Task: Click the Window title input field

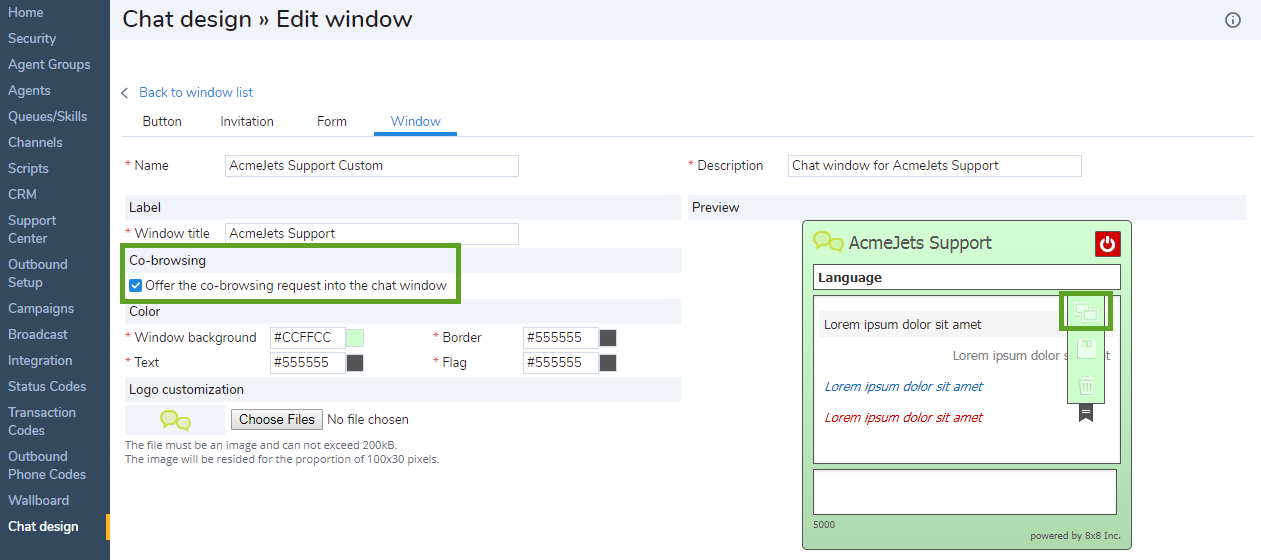Action: [372, 234]
